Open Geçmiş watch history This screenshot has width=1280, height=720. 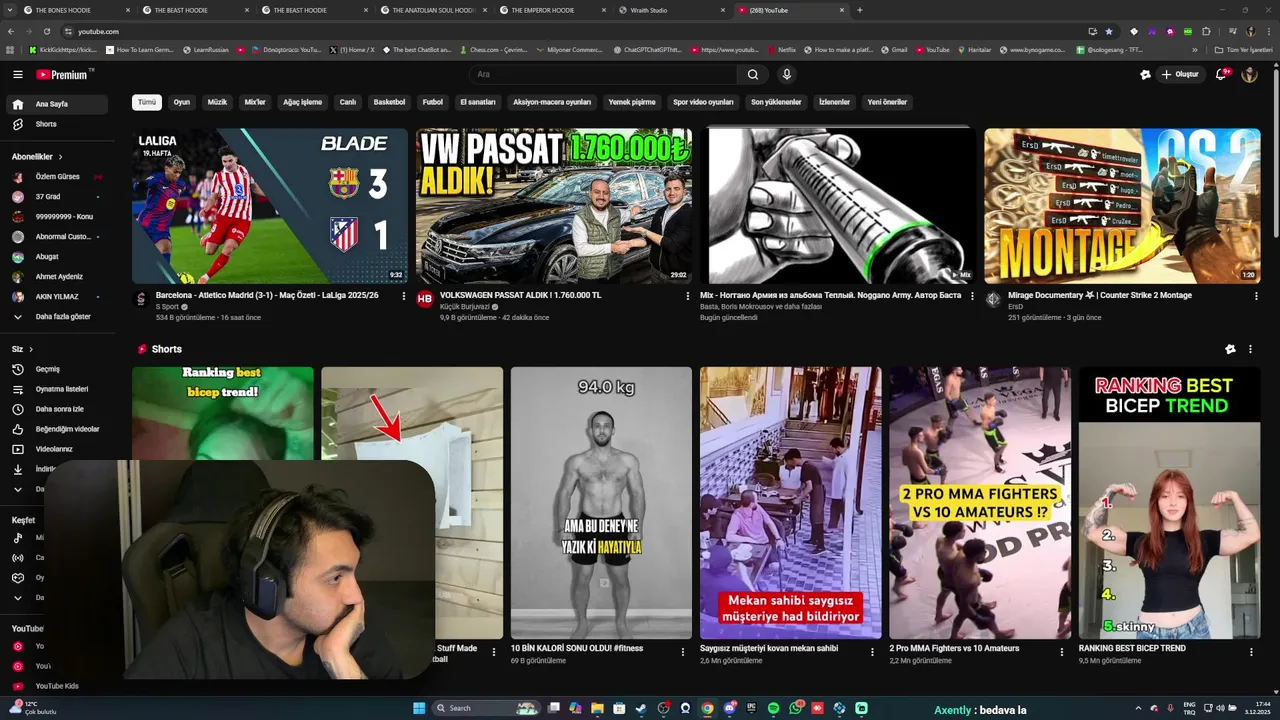tap(57, 369)
